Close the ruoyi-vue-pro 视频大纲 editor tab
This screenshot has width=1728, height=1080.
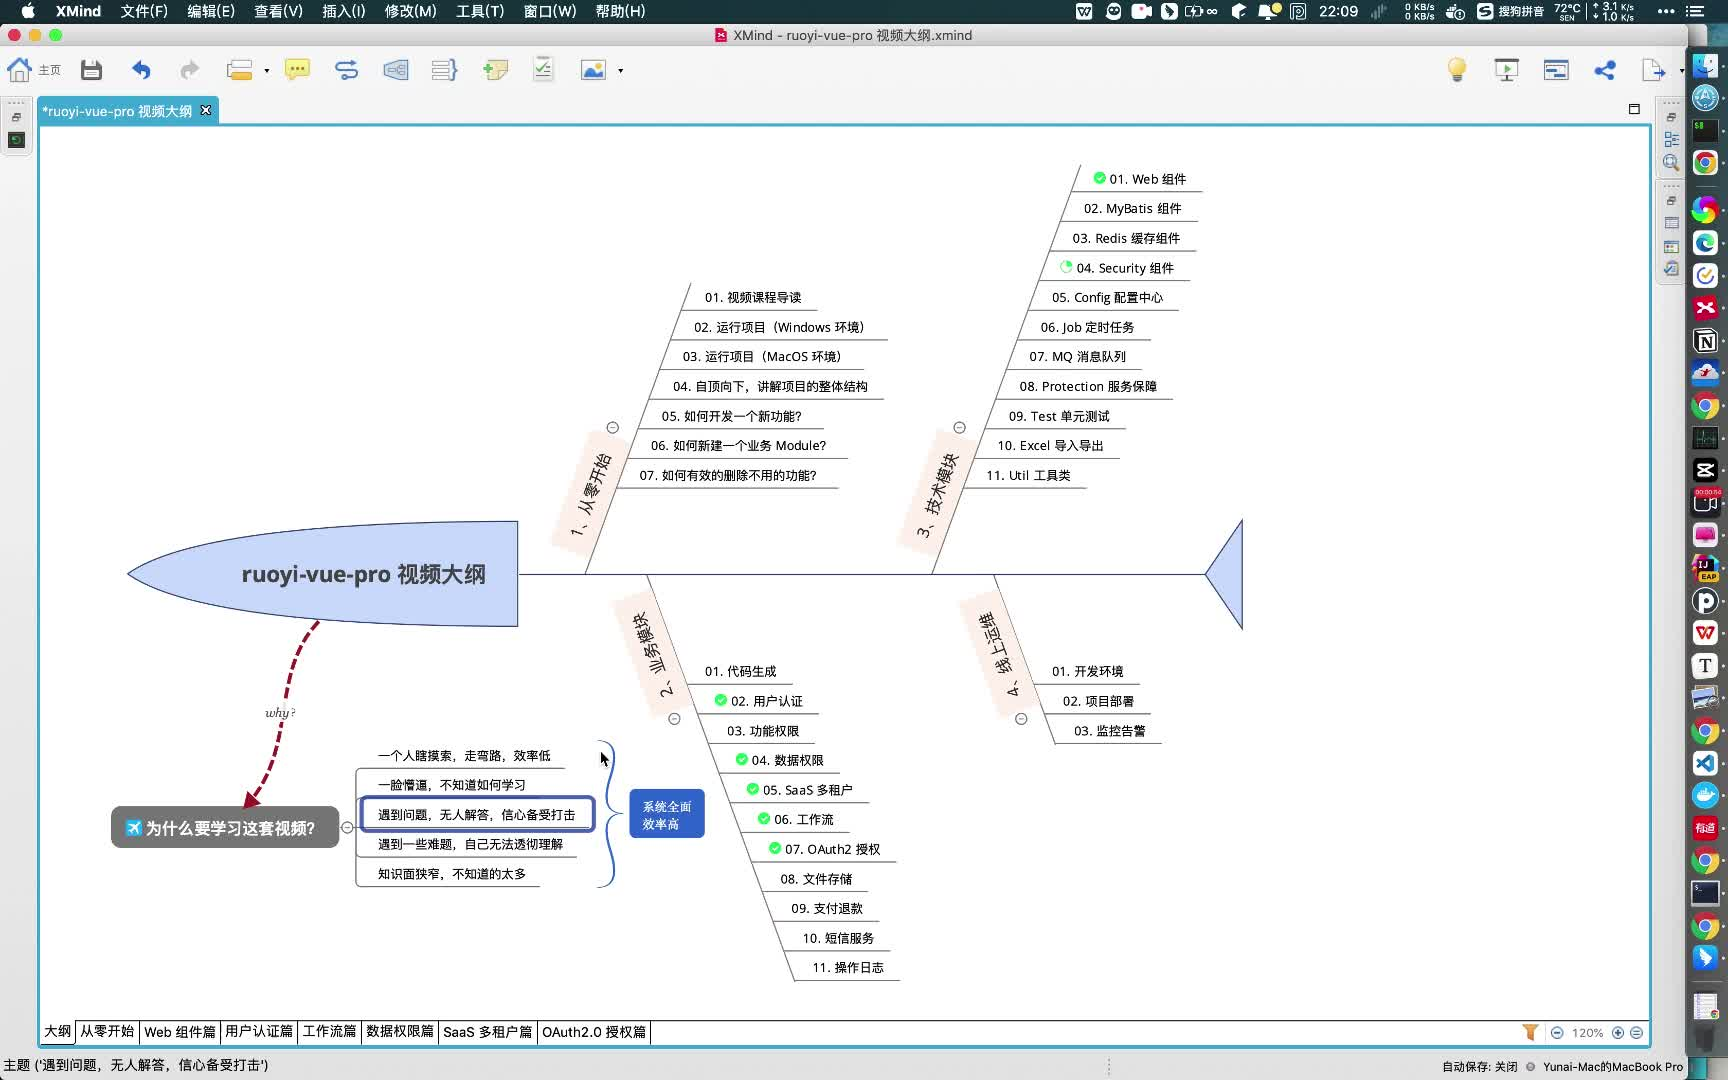(206, 110)
